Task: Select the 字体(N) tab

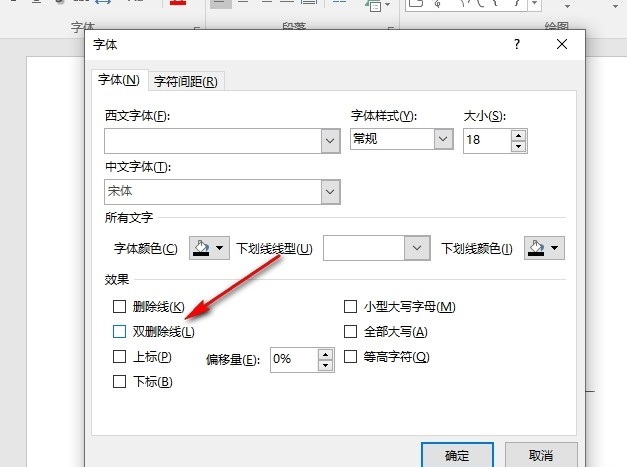Action: (119, 80)
